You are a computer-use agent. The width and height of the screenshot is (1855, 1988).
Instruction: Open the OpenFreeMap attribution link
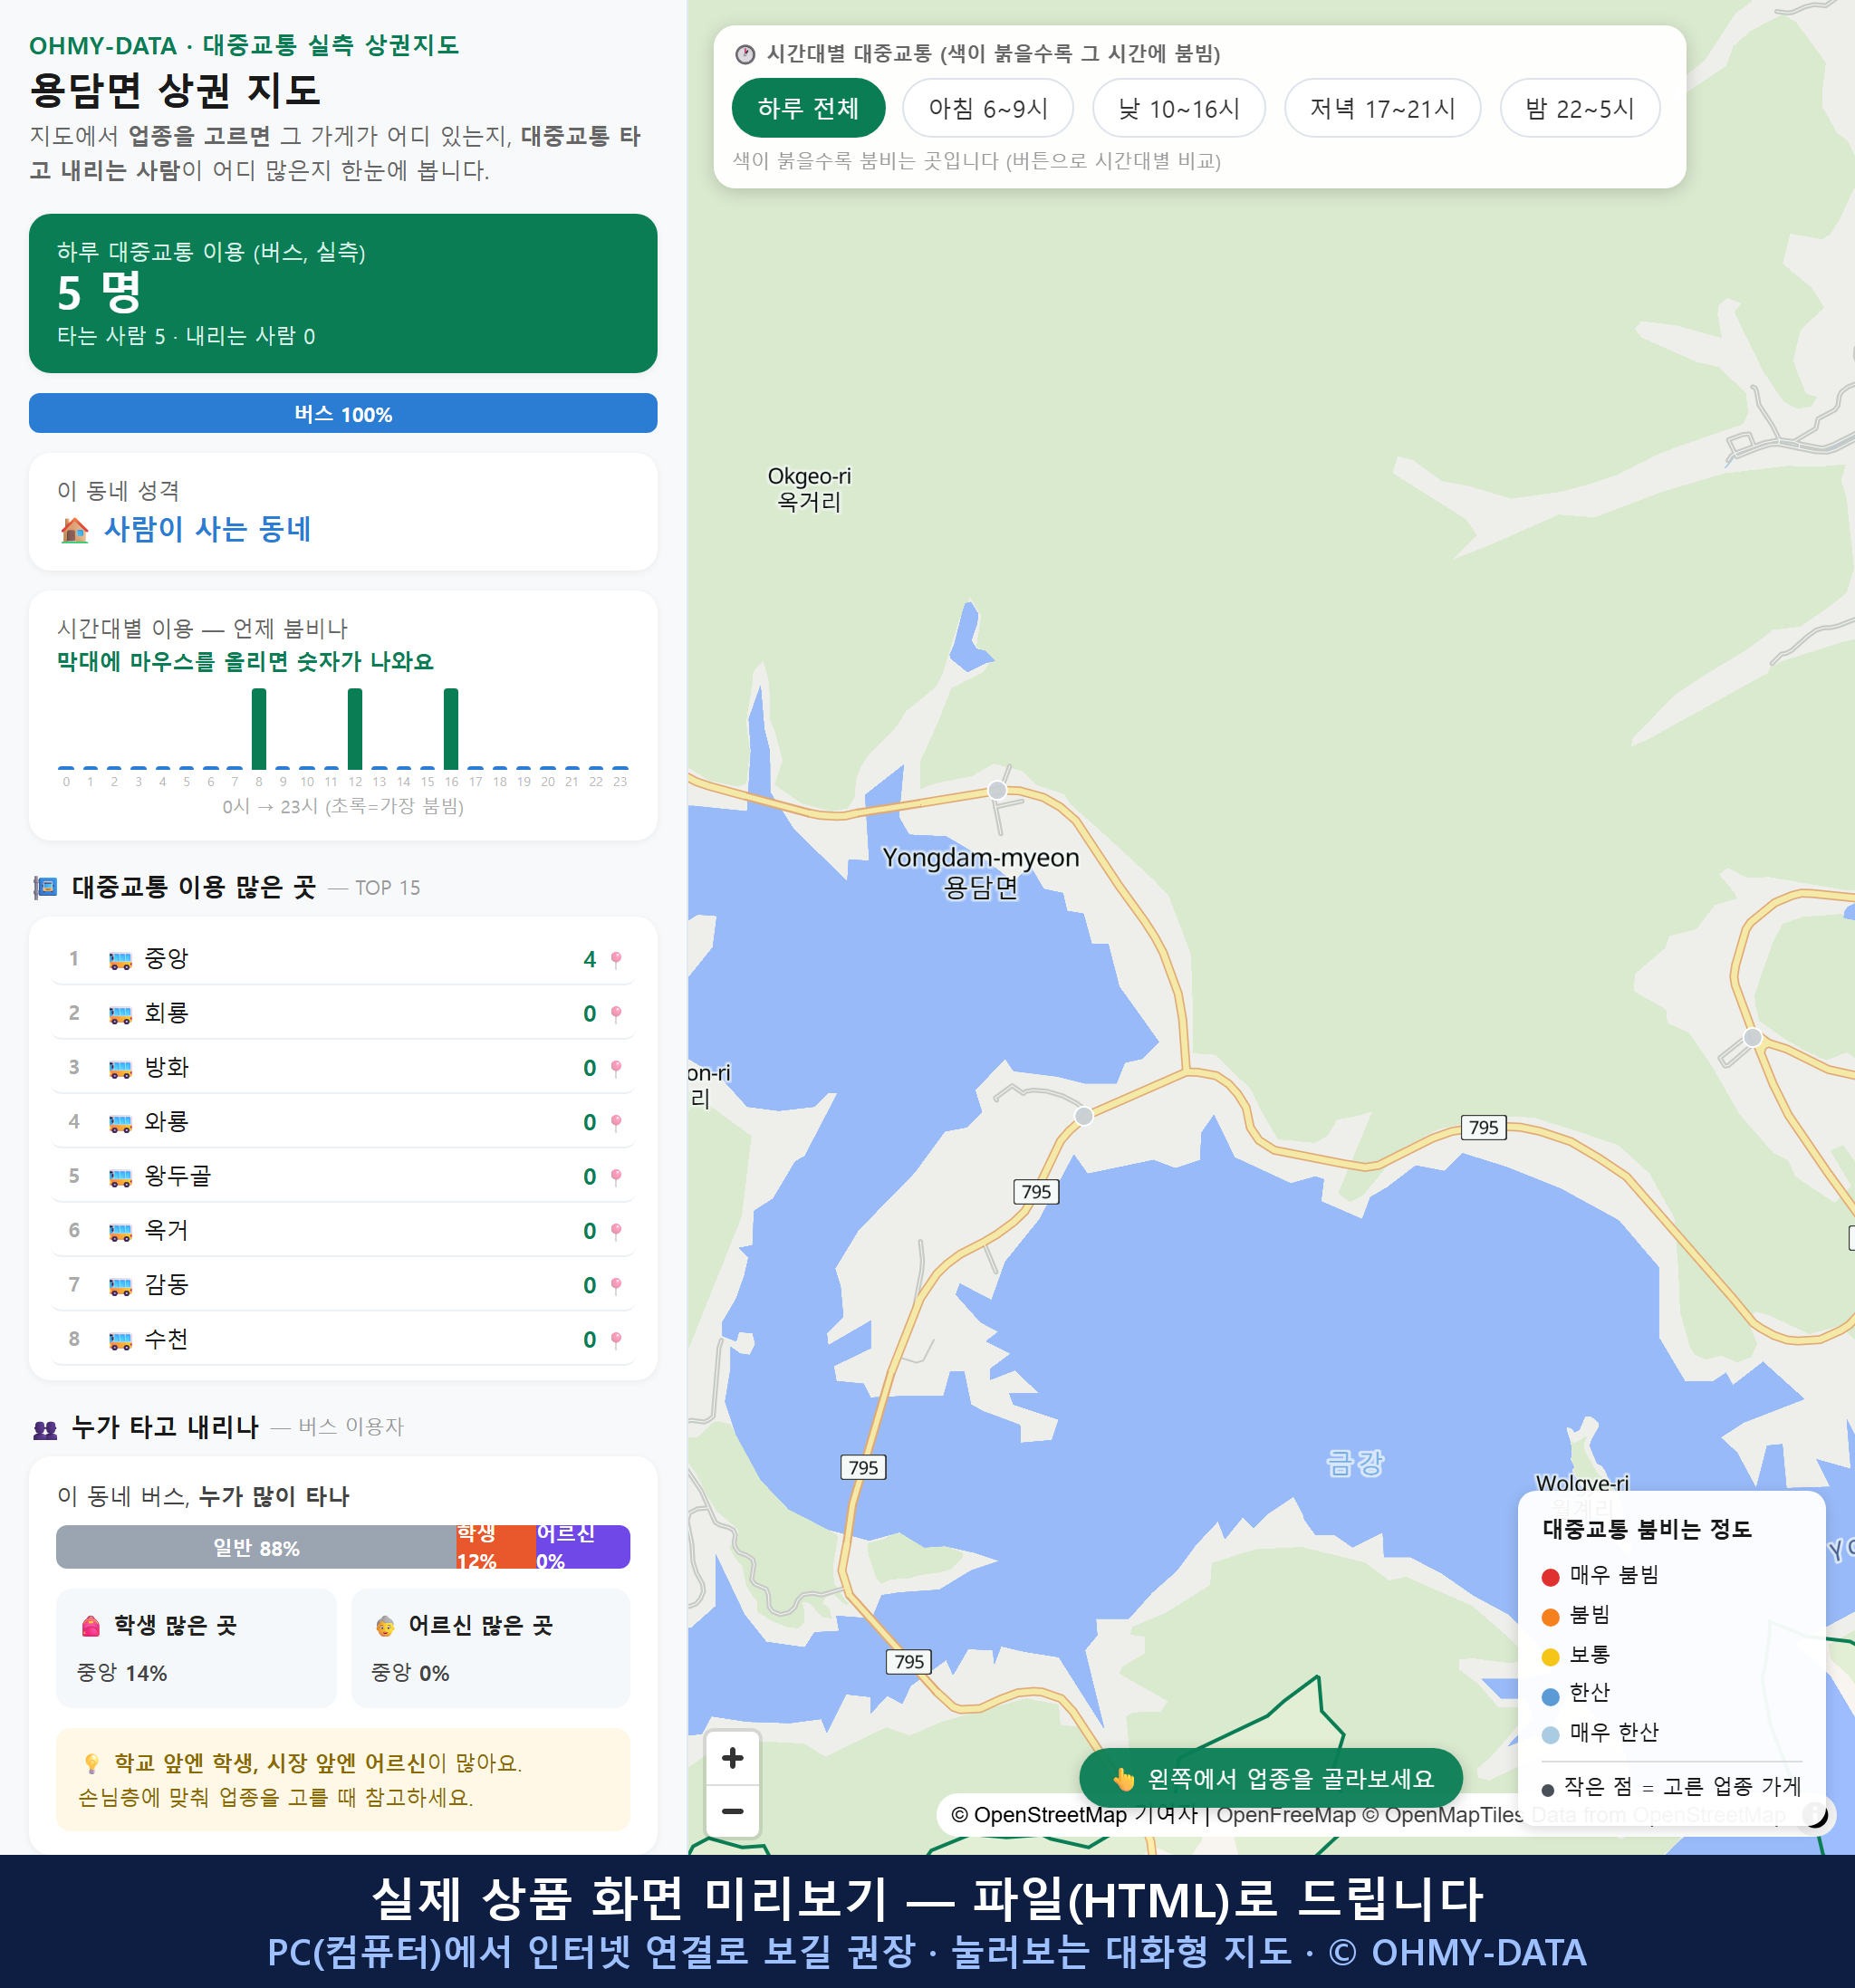click(x=1286, y=1814)
